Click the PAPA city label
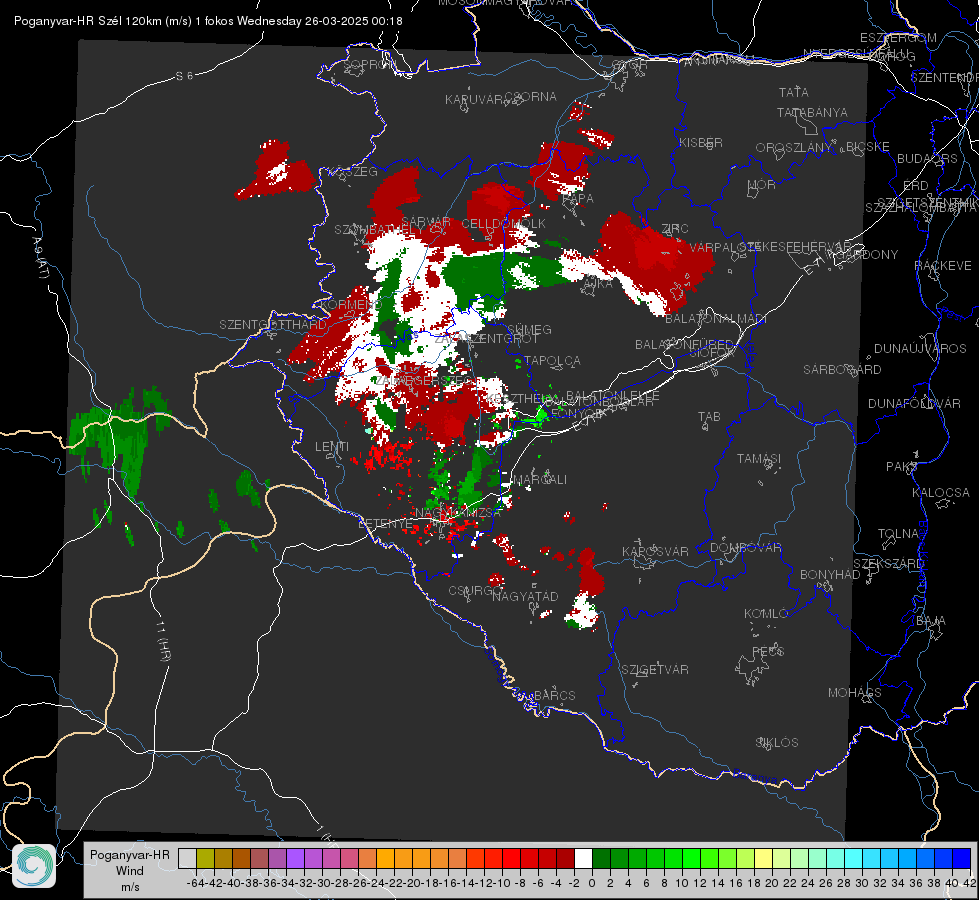Image resolution: width=979 pixels, height=900 pixels. click(578, 199)
